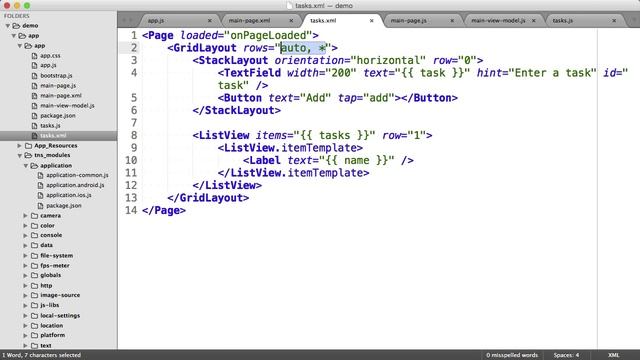Click the folder icon beside camera
640x360 pixels.
coord(34,216)
